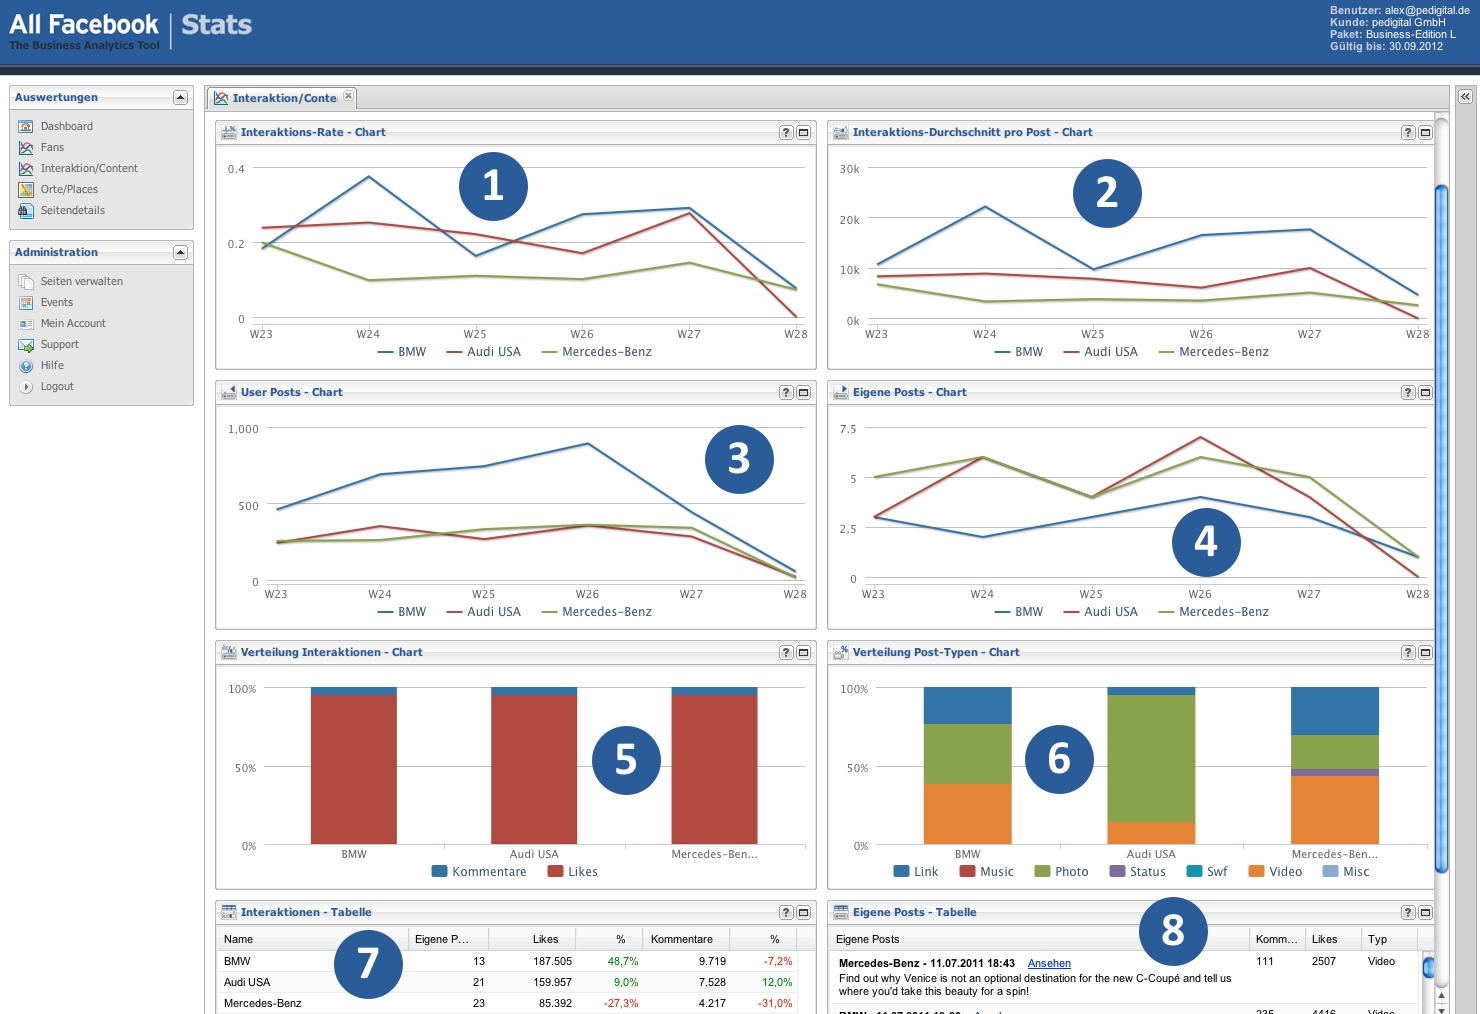Click the All Facebook Stats logo
Viewport: 1480px width, 1014px height.
tap(130, 30)
